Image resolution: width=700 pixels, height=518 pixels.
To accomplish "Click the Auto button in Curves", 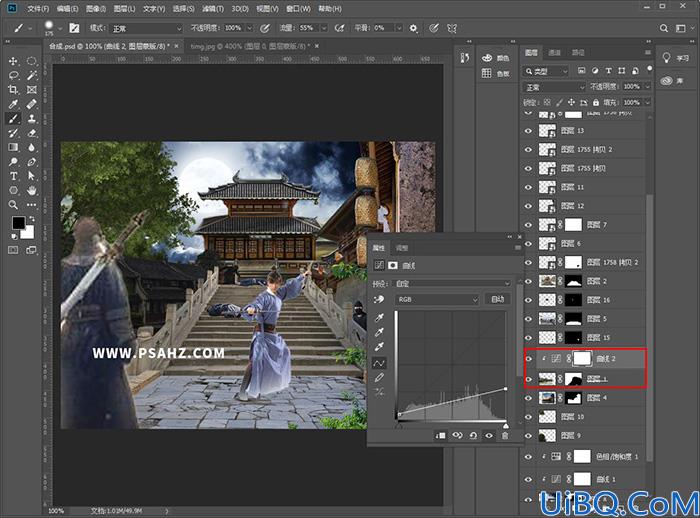I will 497,300.
